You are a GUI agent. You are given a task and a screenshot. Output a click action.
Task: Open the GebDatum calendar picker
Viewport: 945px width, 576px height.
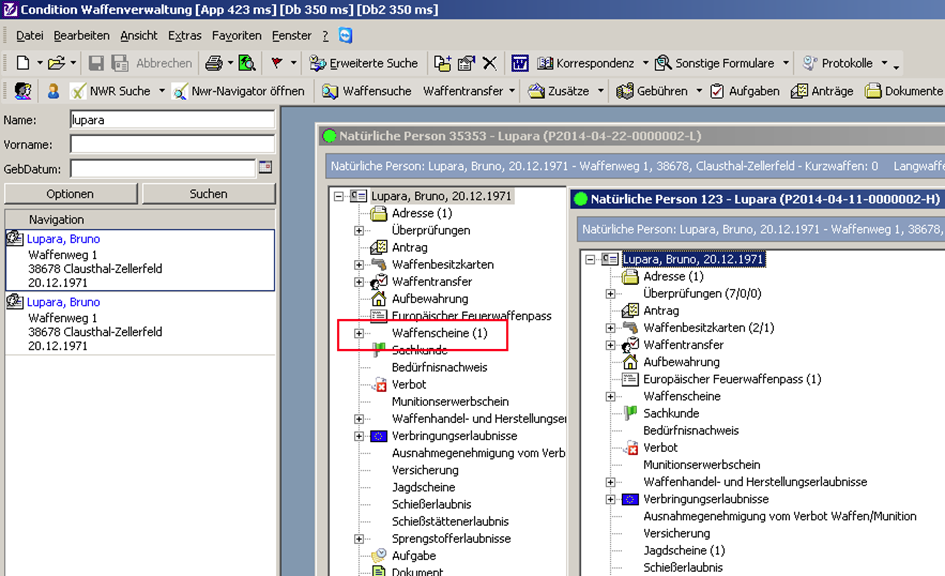point(265,168)
